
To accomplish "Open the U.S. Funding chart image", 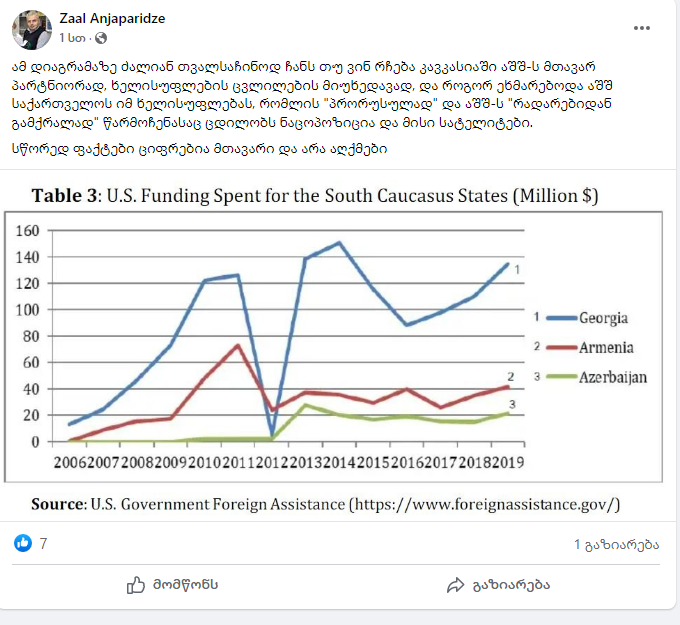I will [x=333, y=347].
